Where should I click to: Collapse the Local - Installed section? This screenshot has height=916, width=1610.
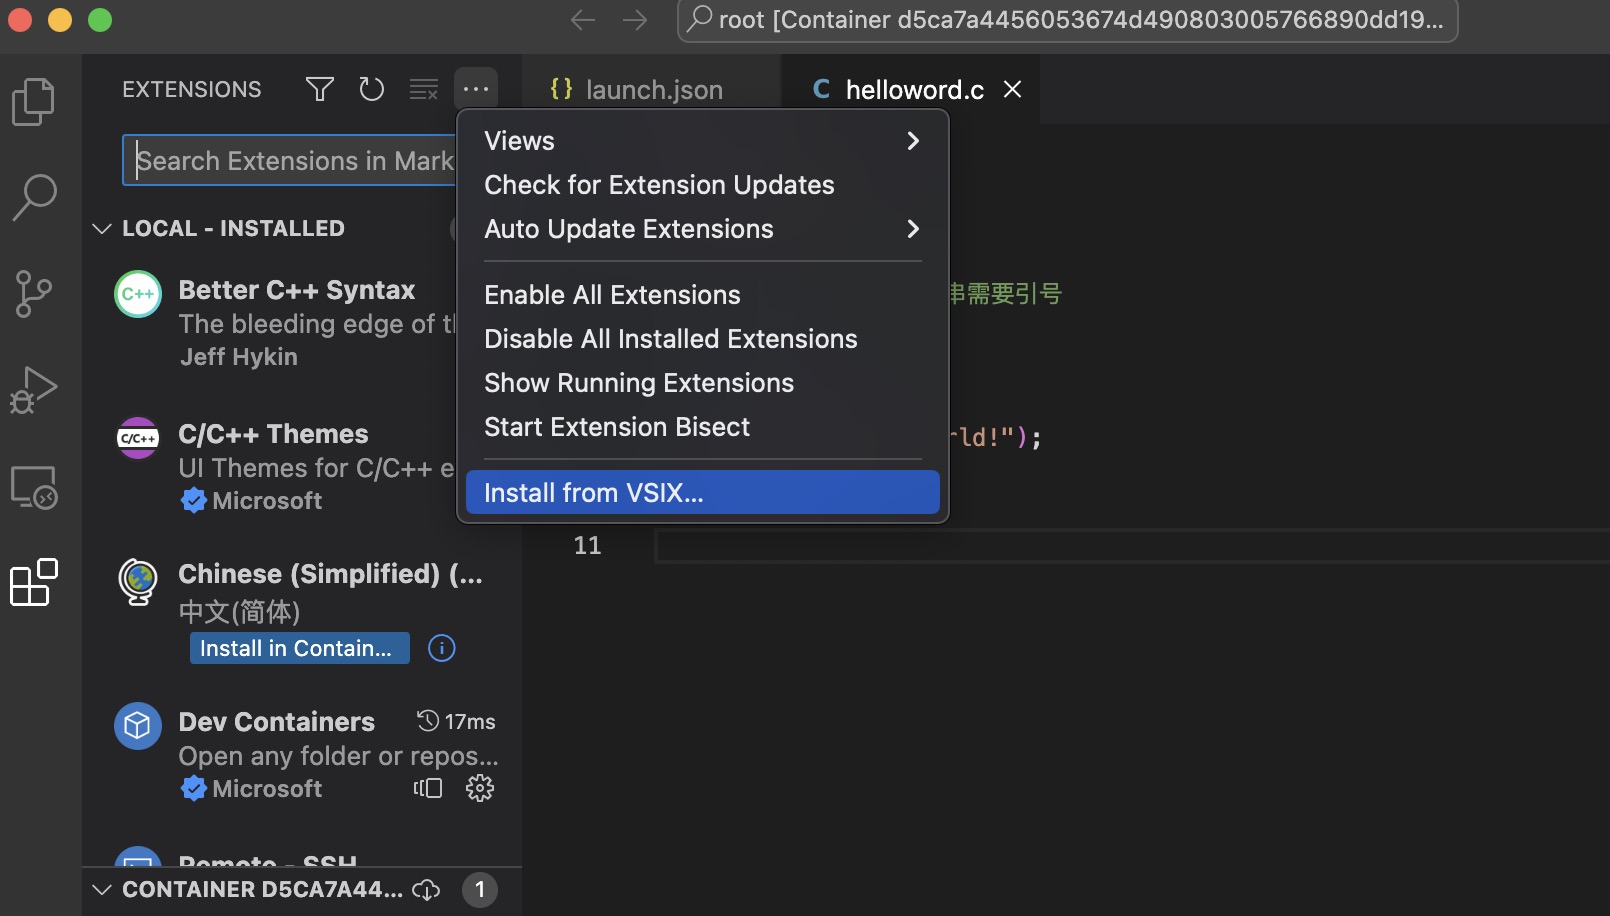[x=102, y=229]
